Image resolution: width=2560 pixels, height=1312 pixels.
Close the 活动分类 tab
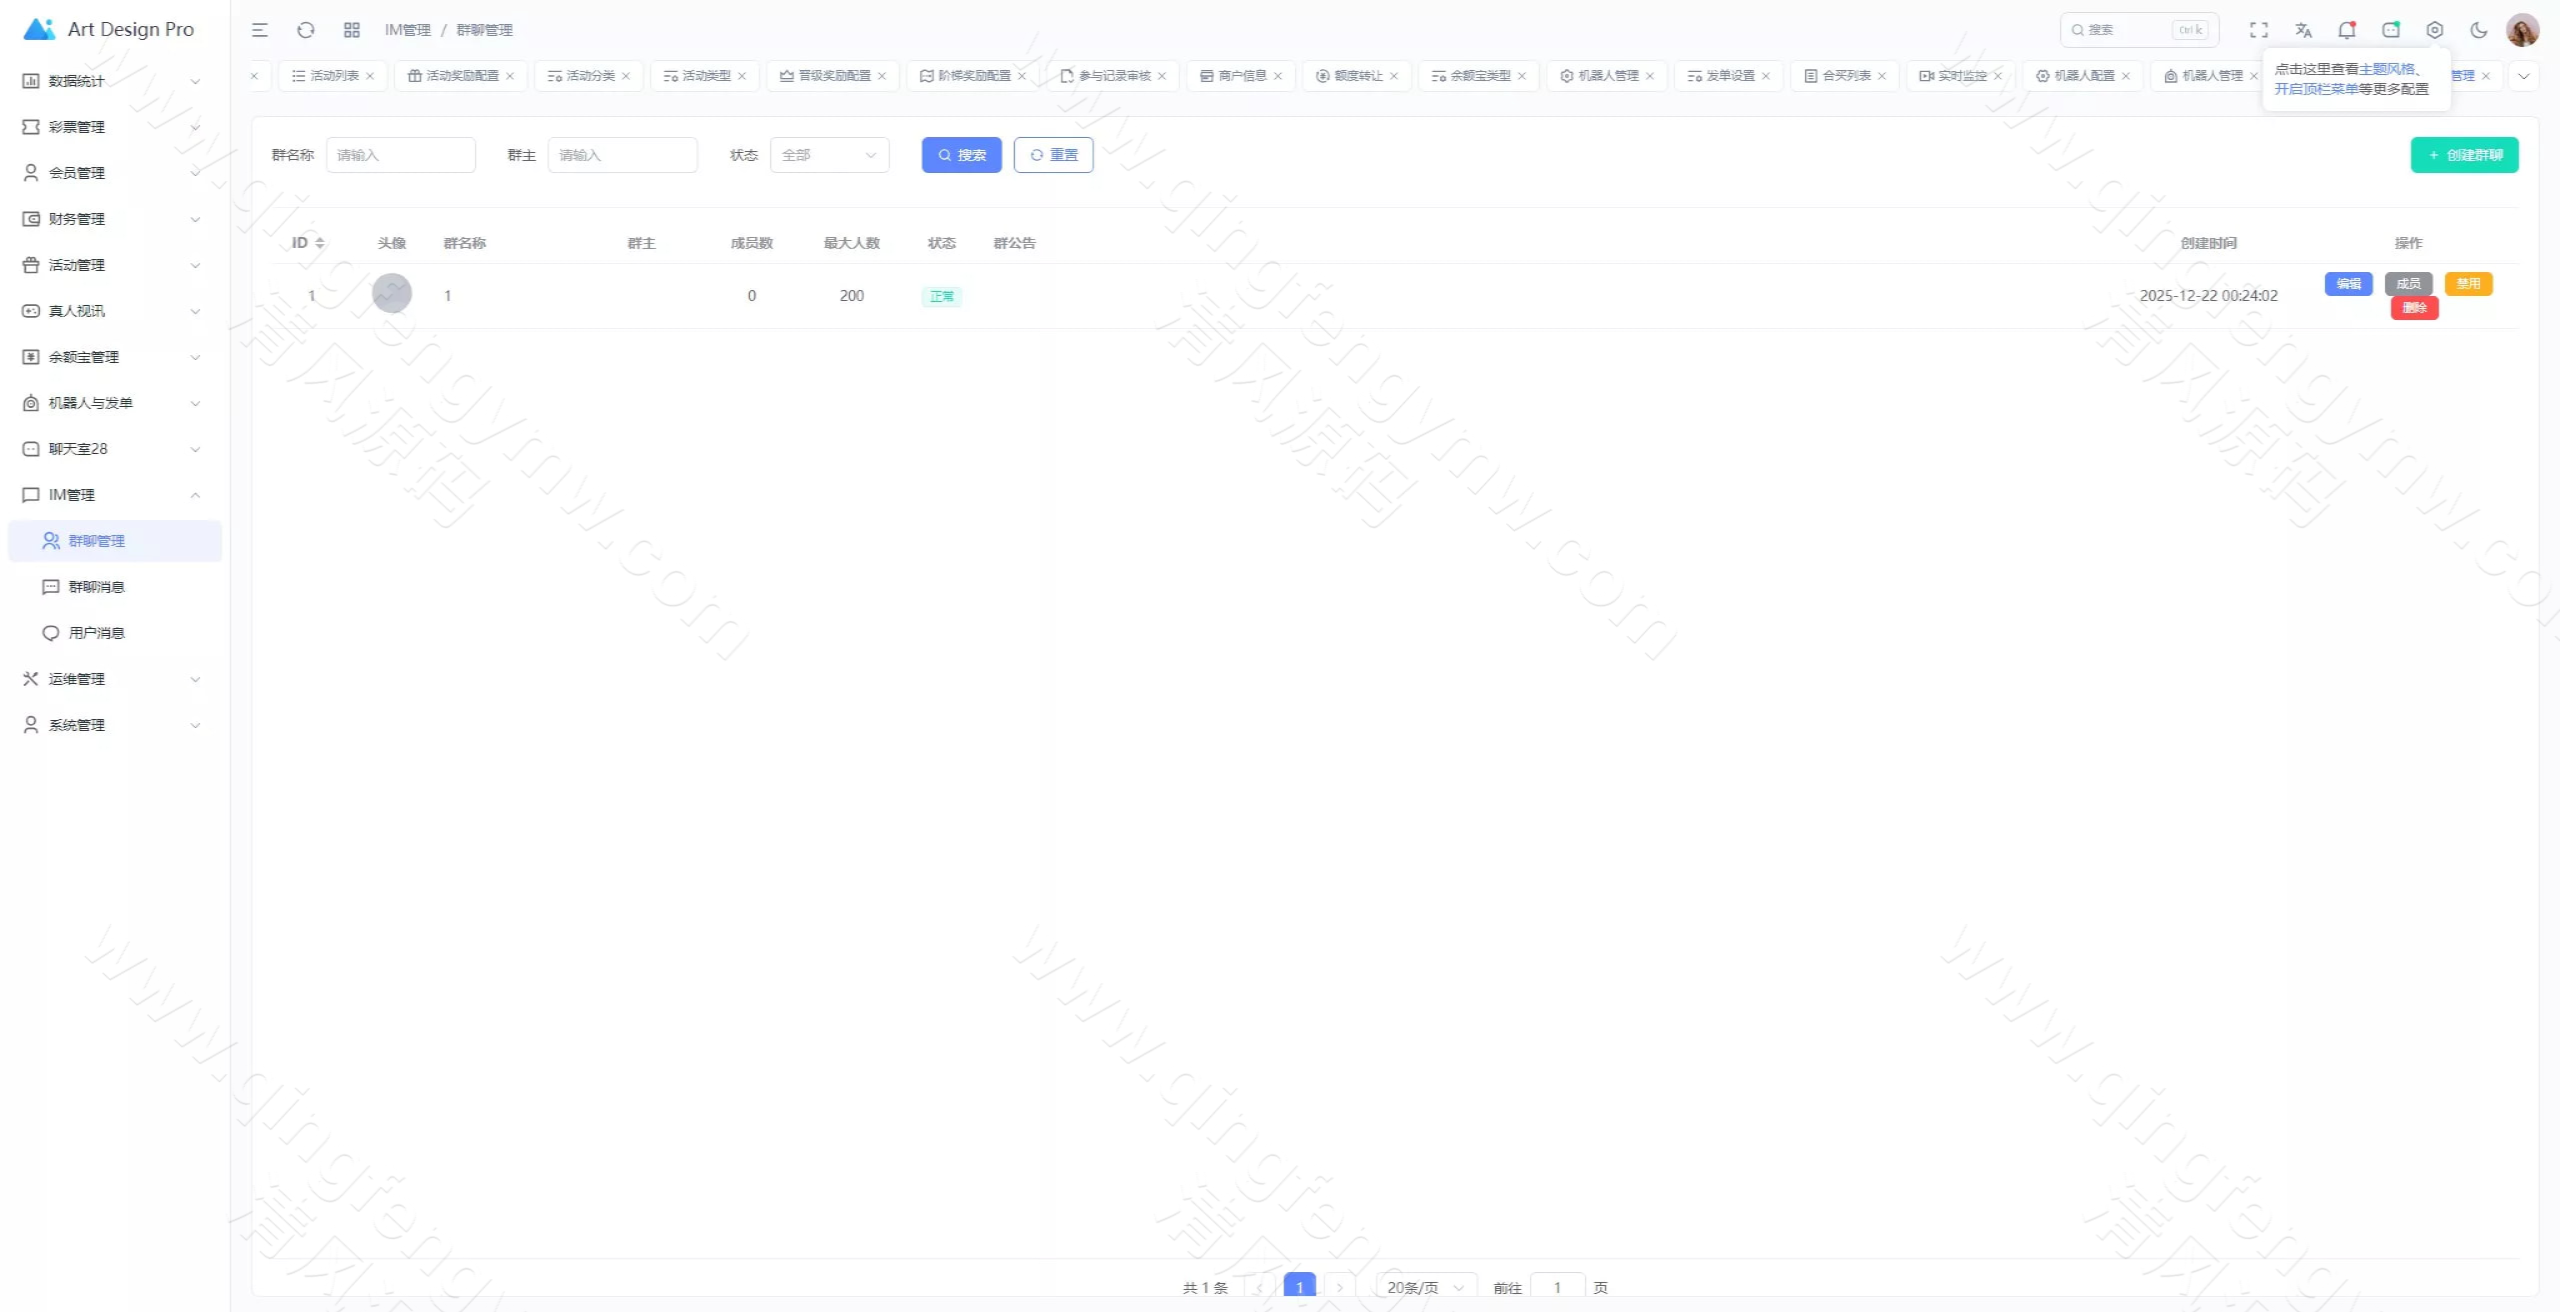pyautogui.click(x=626, y=76)
